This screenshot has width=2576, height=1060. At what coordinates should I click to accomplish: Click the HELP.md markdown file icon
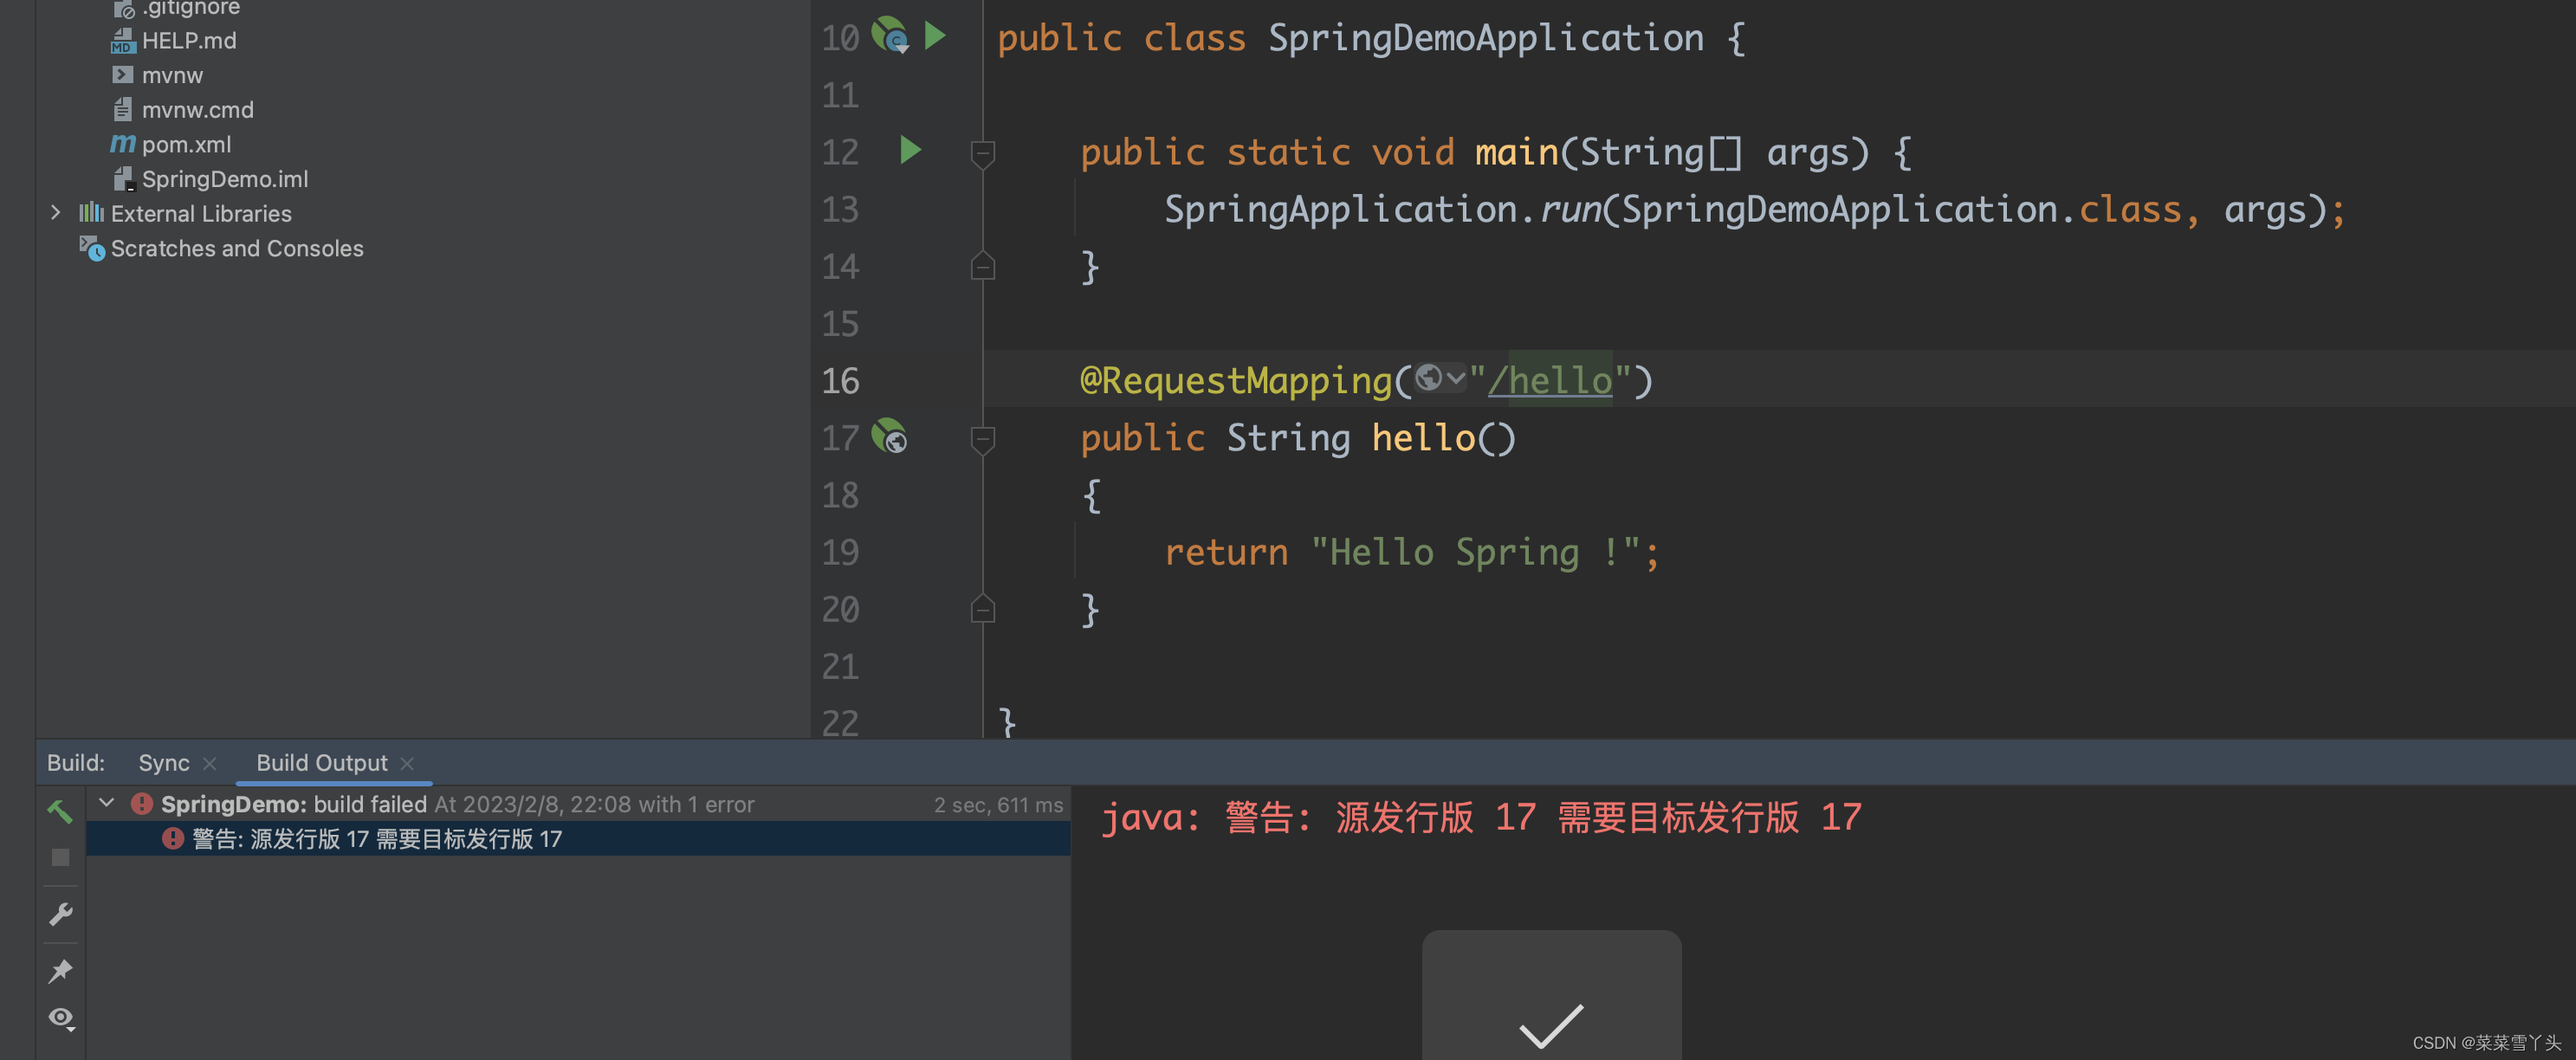[x=122, y=41]
